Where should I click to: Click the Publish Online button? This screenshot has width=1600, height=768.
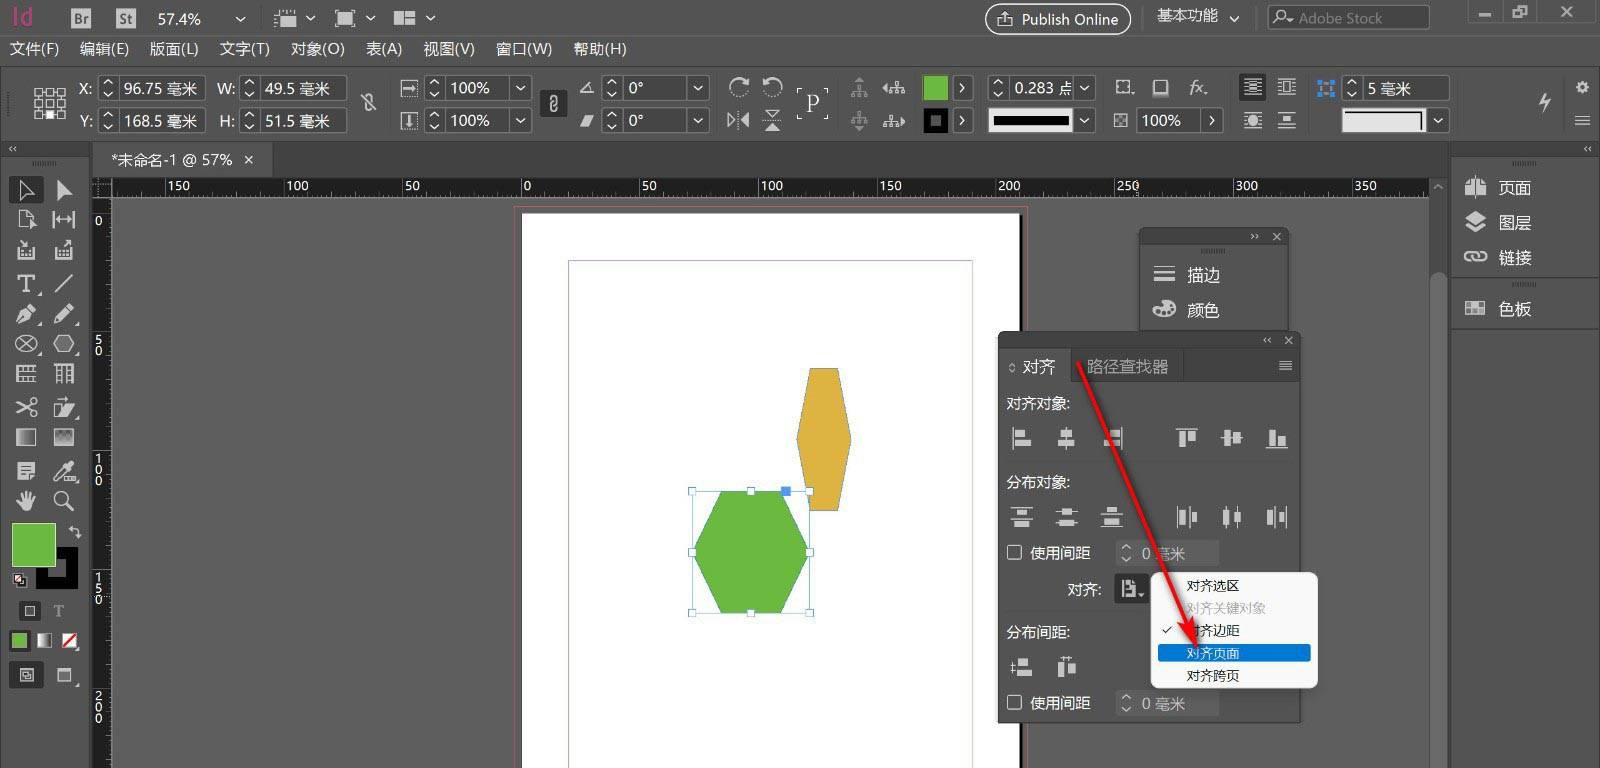pos(1058,19)
